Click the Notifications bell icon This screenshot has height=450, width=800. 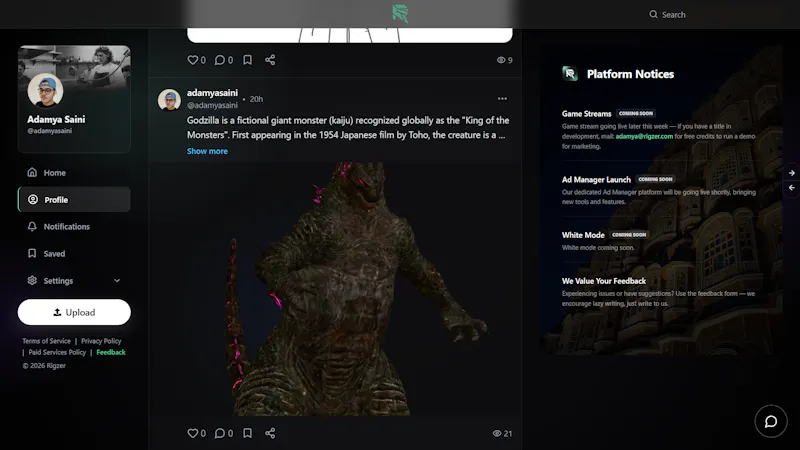(32, 226)
